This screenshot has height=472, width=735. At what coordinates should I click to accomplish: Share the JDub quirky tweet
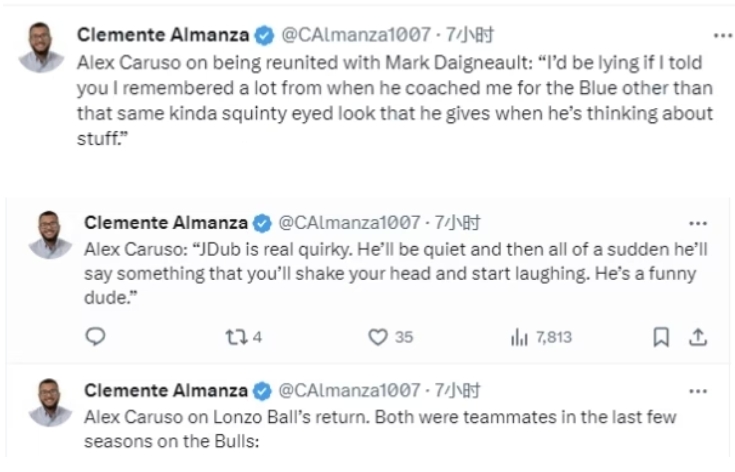699,337
